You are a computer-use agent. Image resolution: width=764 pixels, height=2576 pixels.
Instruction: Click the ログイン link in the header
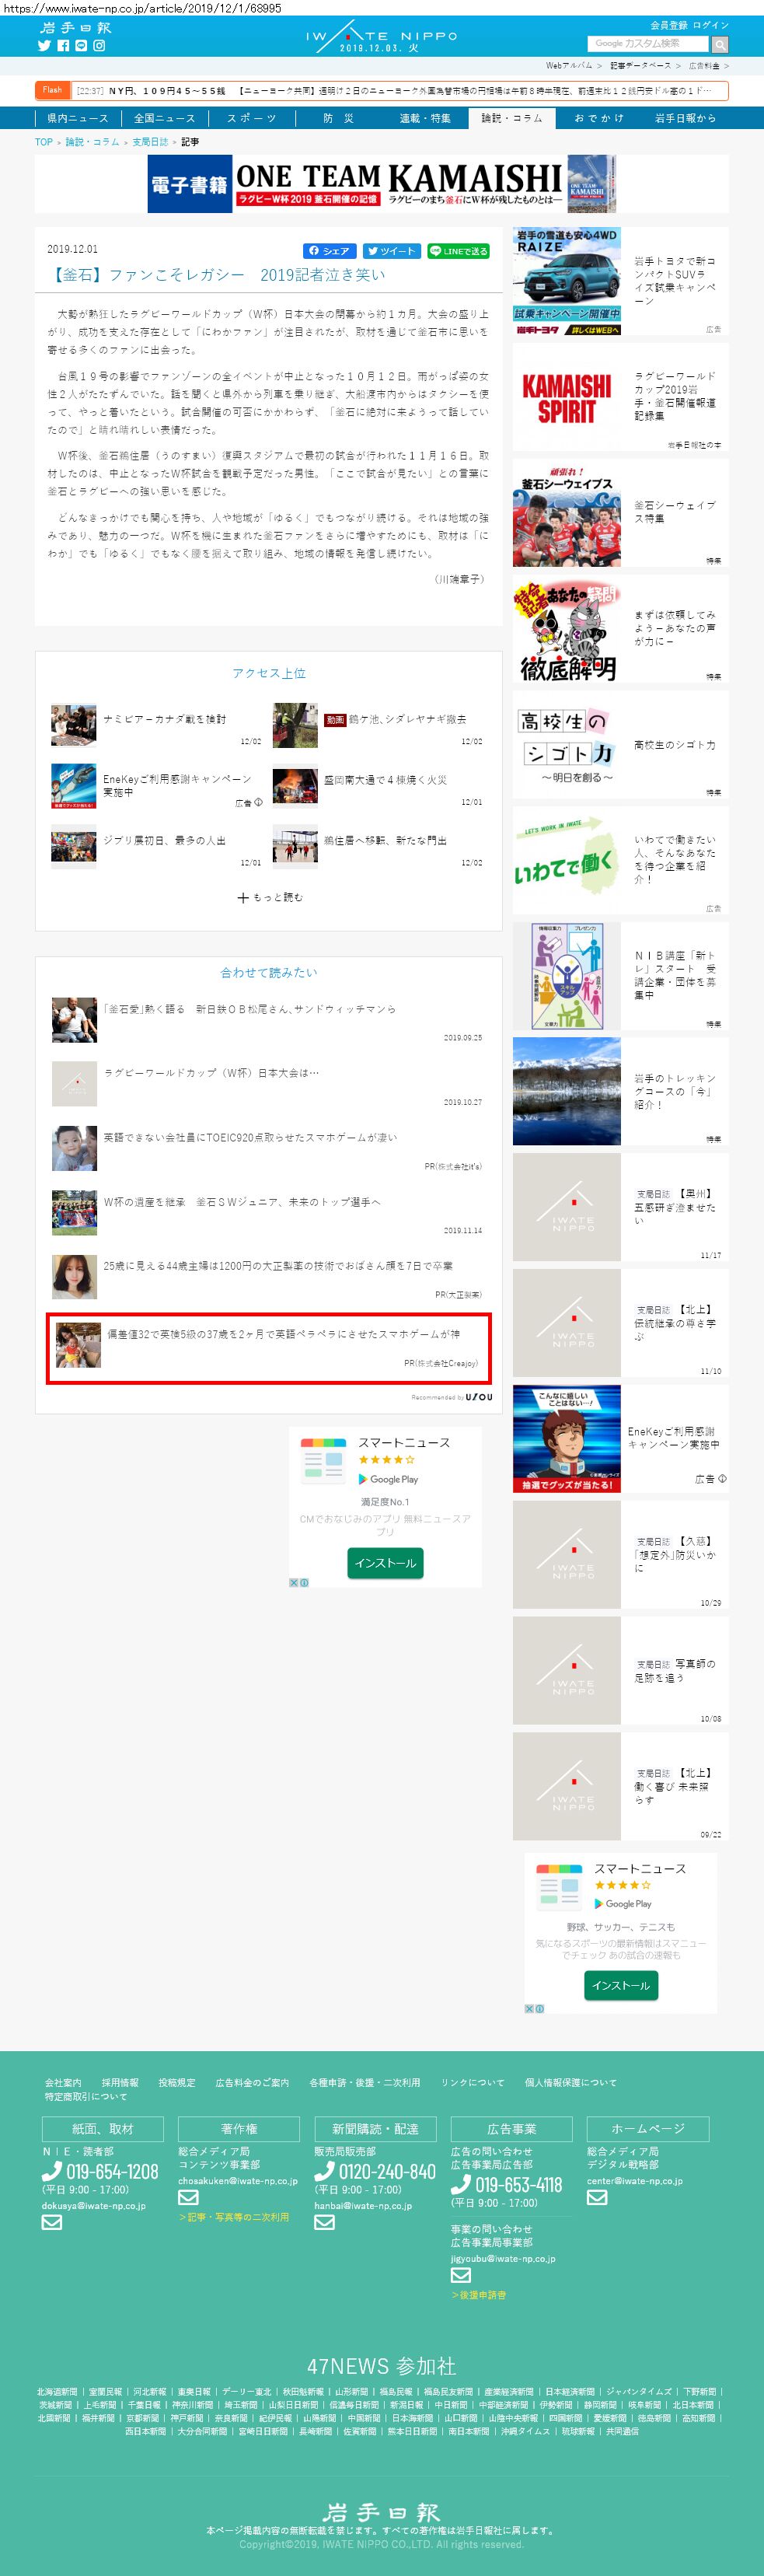711,25
